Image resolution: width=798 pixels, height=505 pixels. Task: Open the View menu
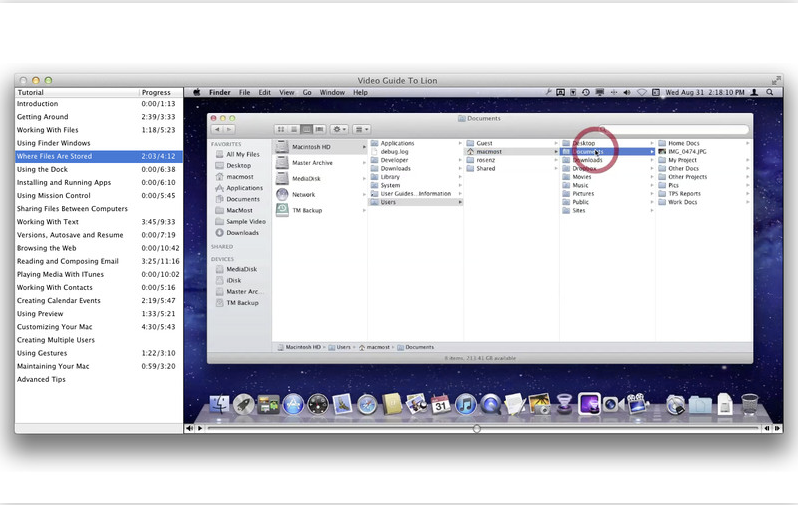coord(287,92)
